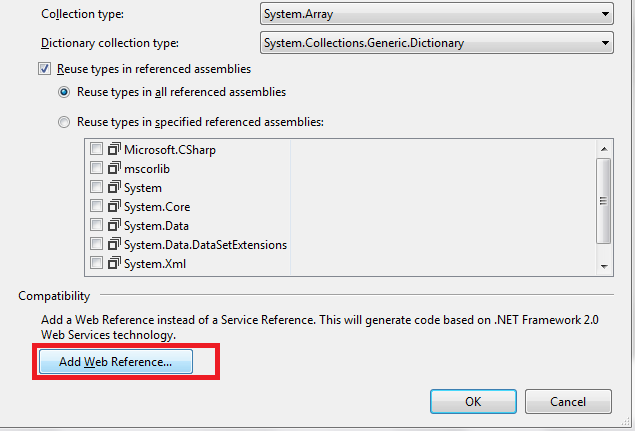The image size is (635, 431).
Task: Uncheck Reuse types in referenced assemblies
Action: [44, 69]
